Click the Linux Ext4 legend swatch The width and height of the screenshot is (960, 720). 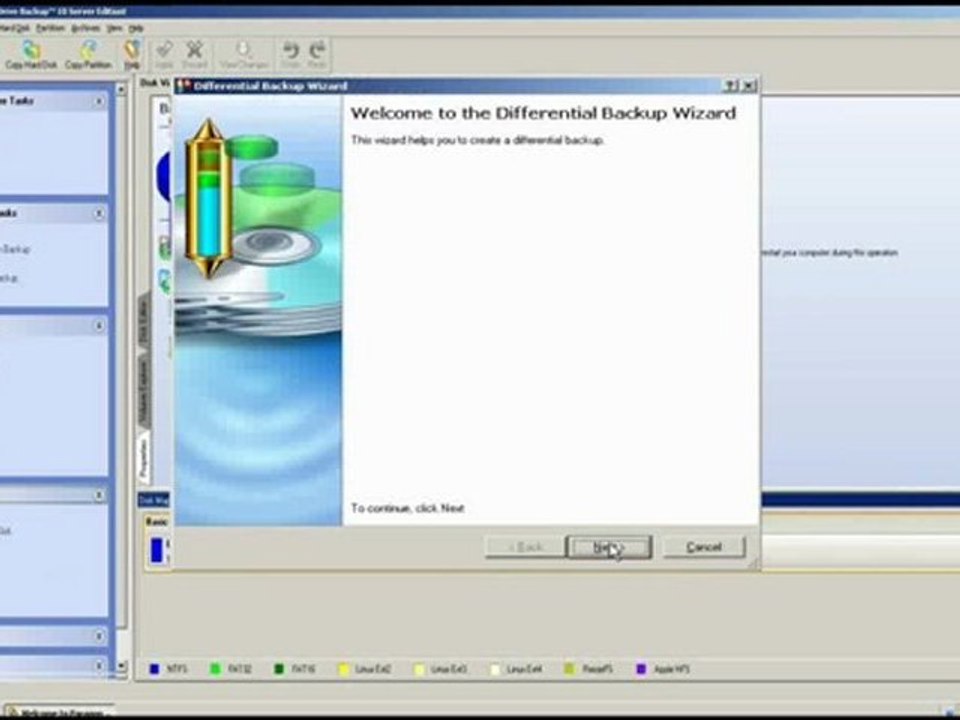click(x=495, y=669)
